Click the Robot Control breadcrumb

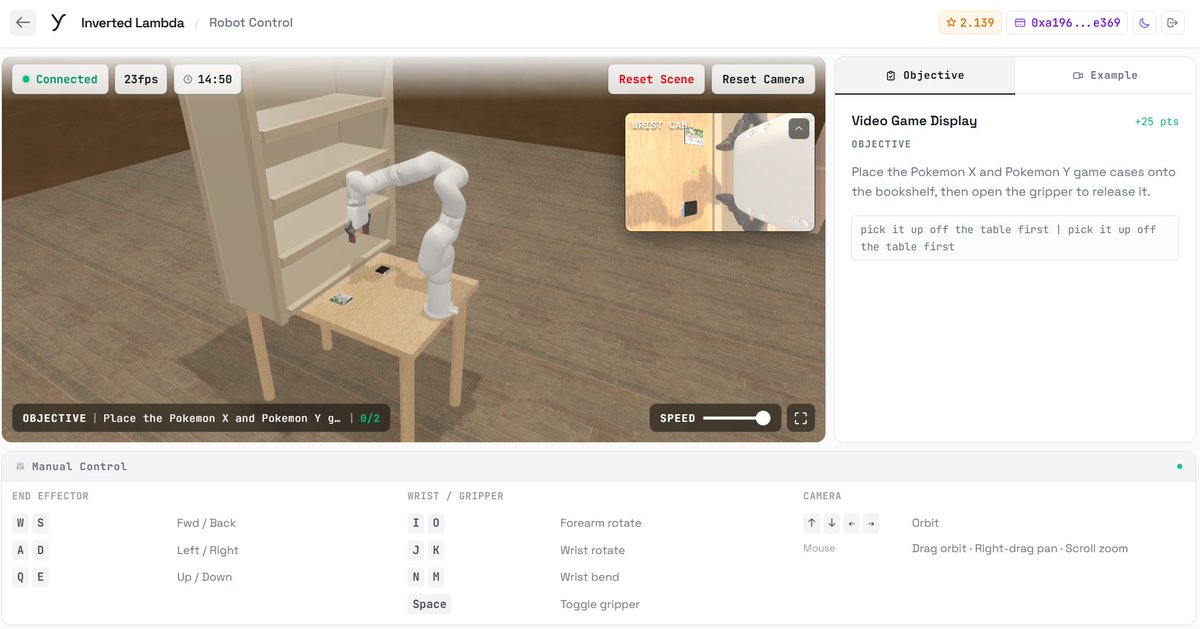pos(251,23)
